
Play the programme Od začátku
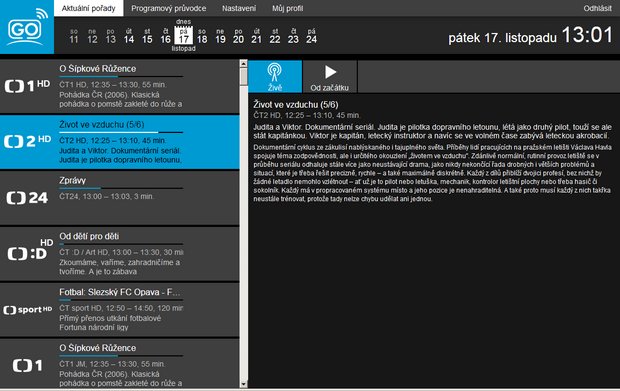point(329,77)
